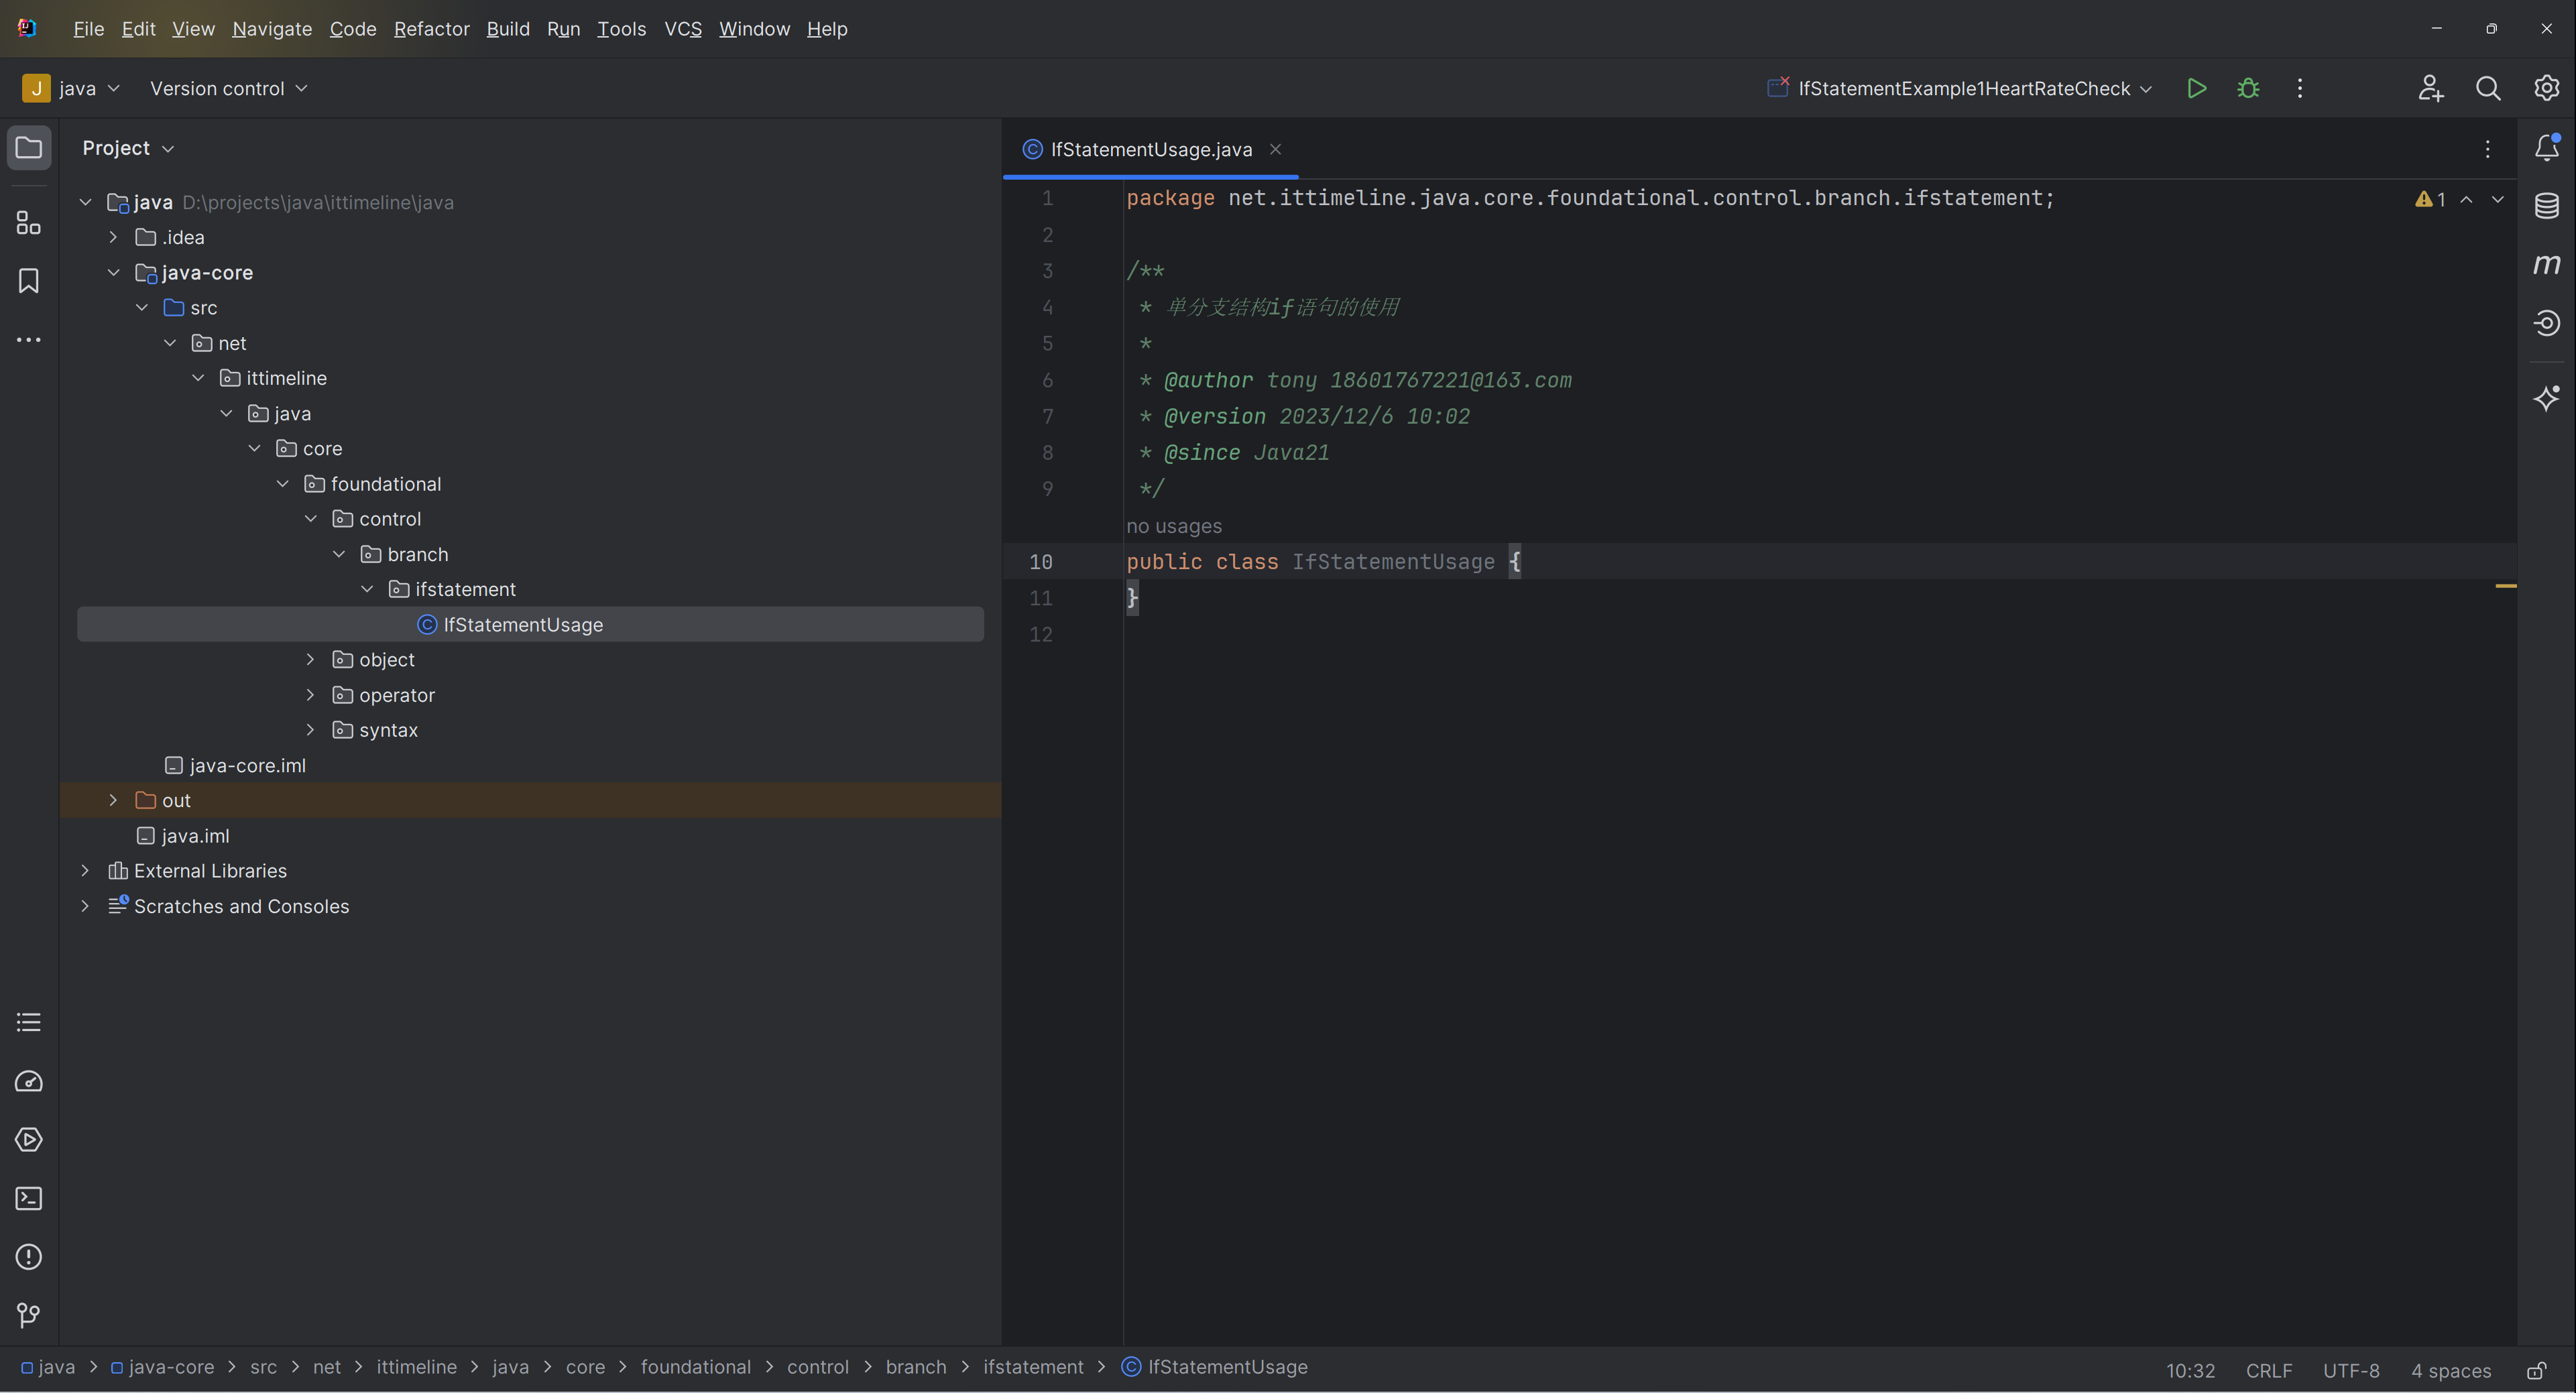Run IfStatementExample1HeartRateCheck with green play icon

point(2196,88)
